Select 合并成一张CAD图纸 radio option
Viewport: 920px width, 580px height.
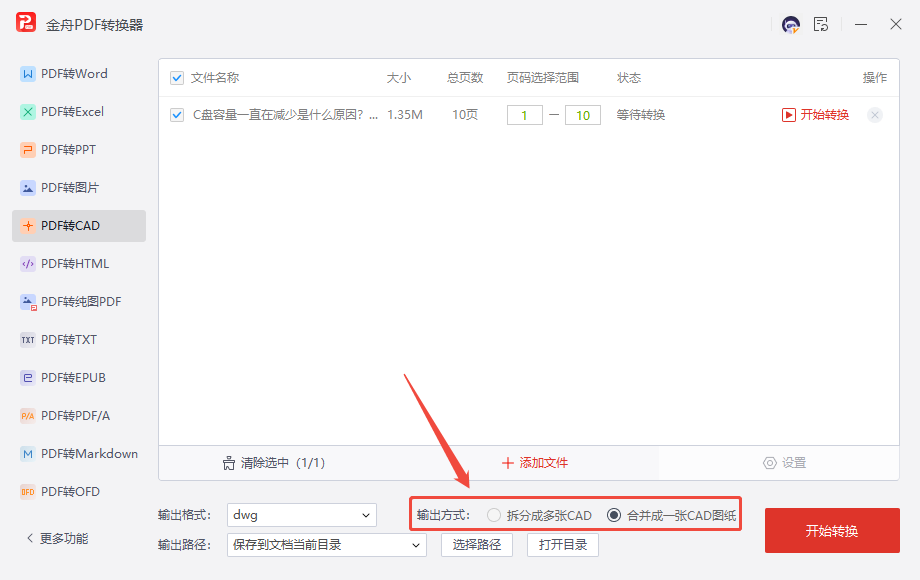[x=614, y=515]
